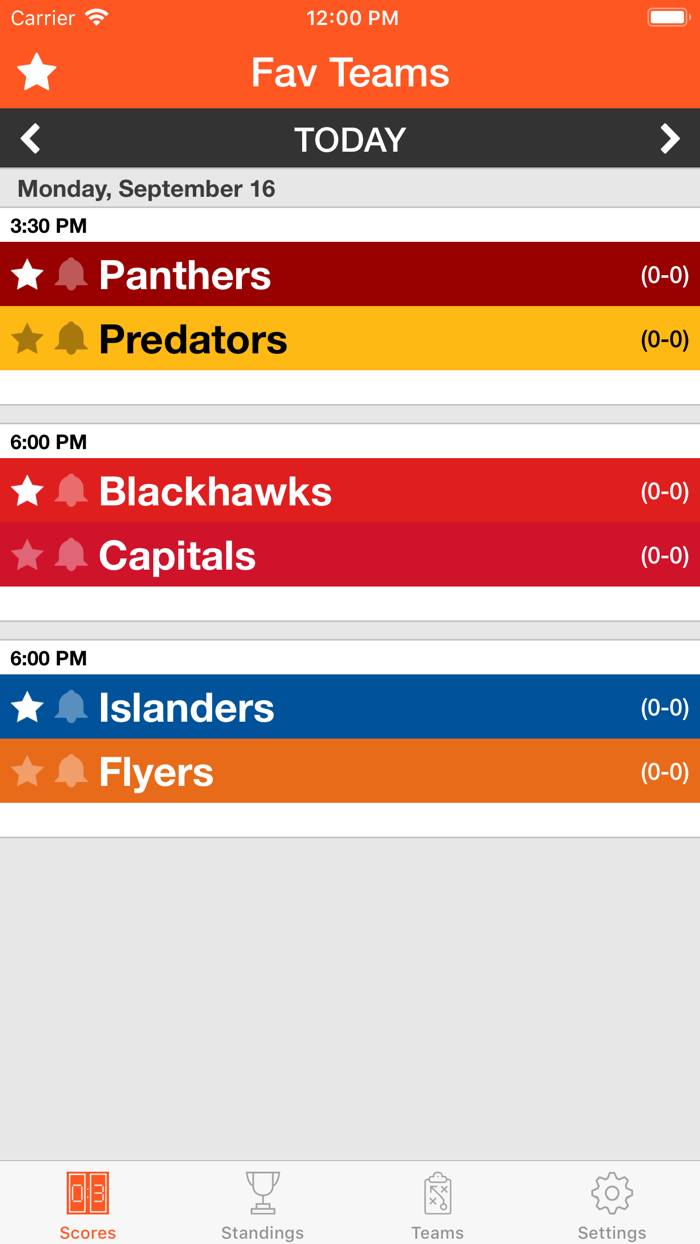The image size is (700, 1244).
Task: Go to next day with right chevron
Action: click(671, 138)
